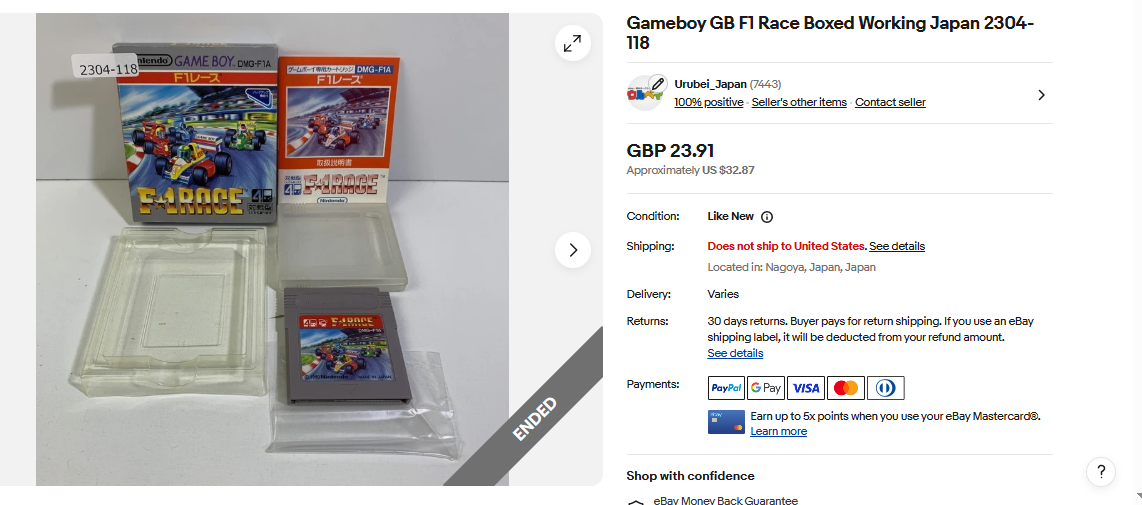Open shipping See details link
Image resolution: width=1142 pixels, height=505 pixels.
(897, 246)
